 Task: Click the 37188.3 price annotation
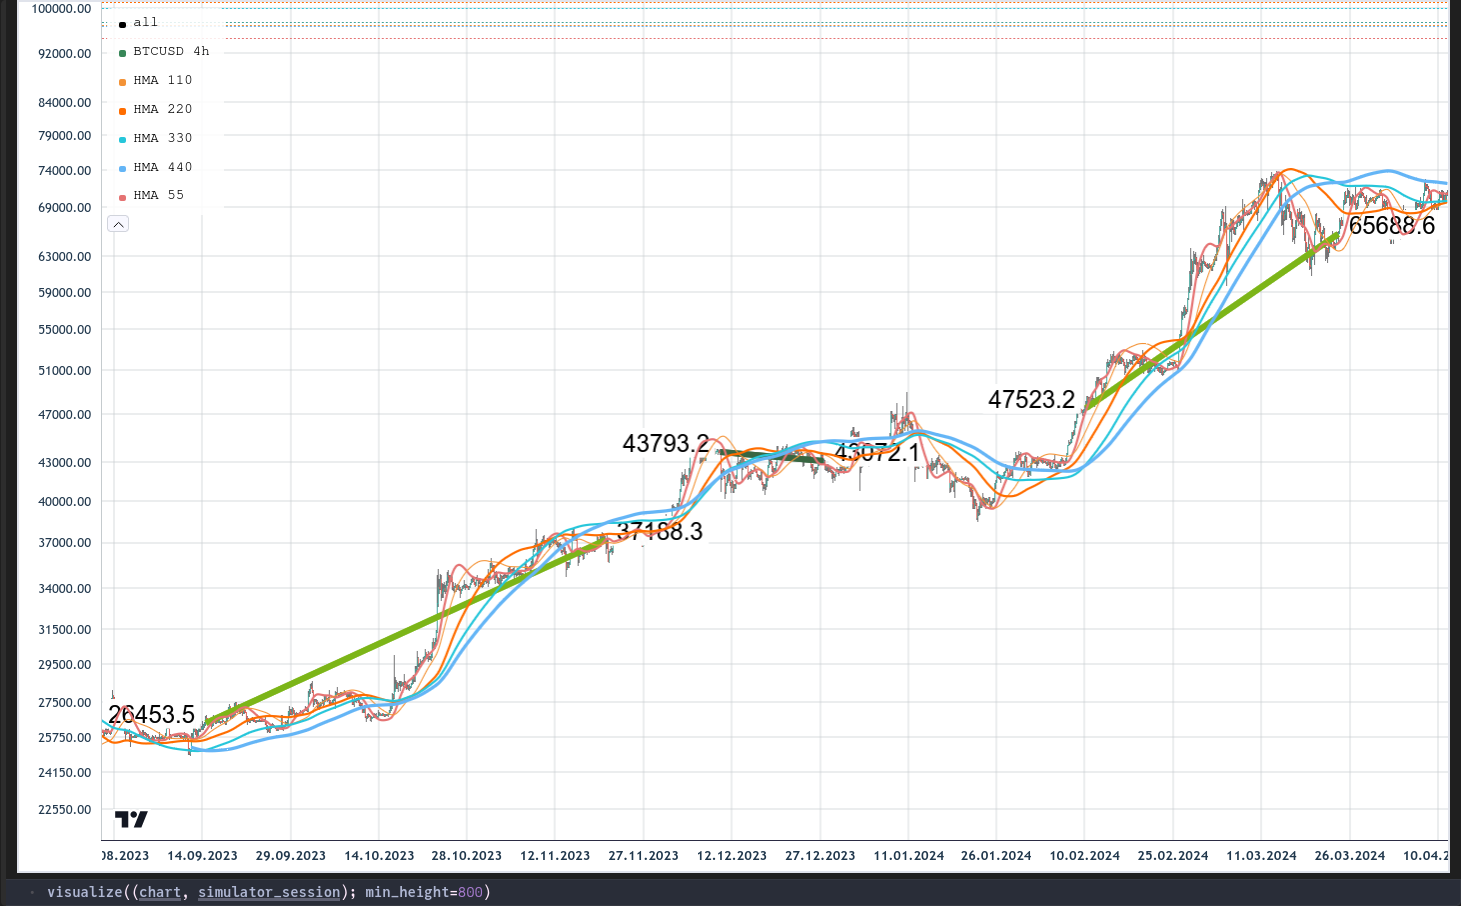660,532
